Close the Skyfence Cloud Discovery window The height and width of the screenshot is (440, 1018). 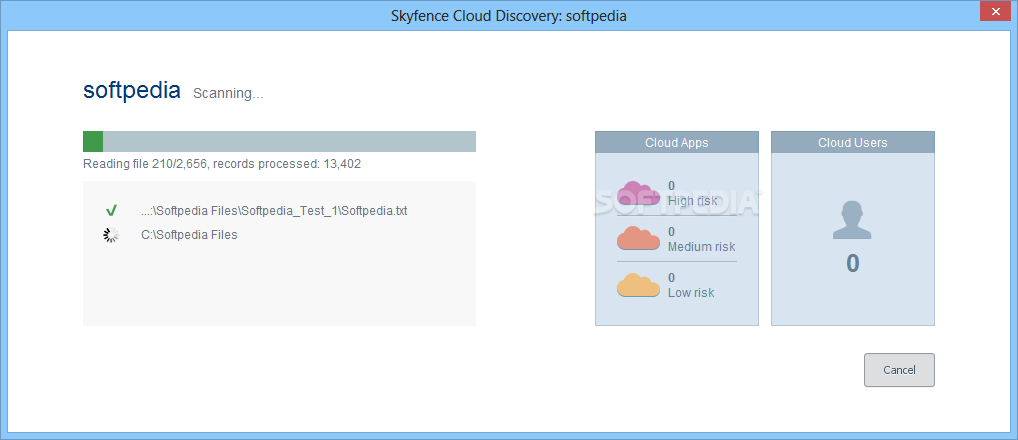(x=996, y=11)
